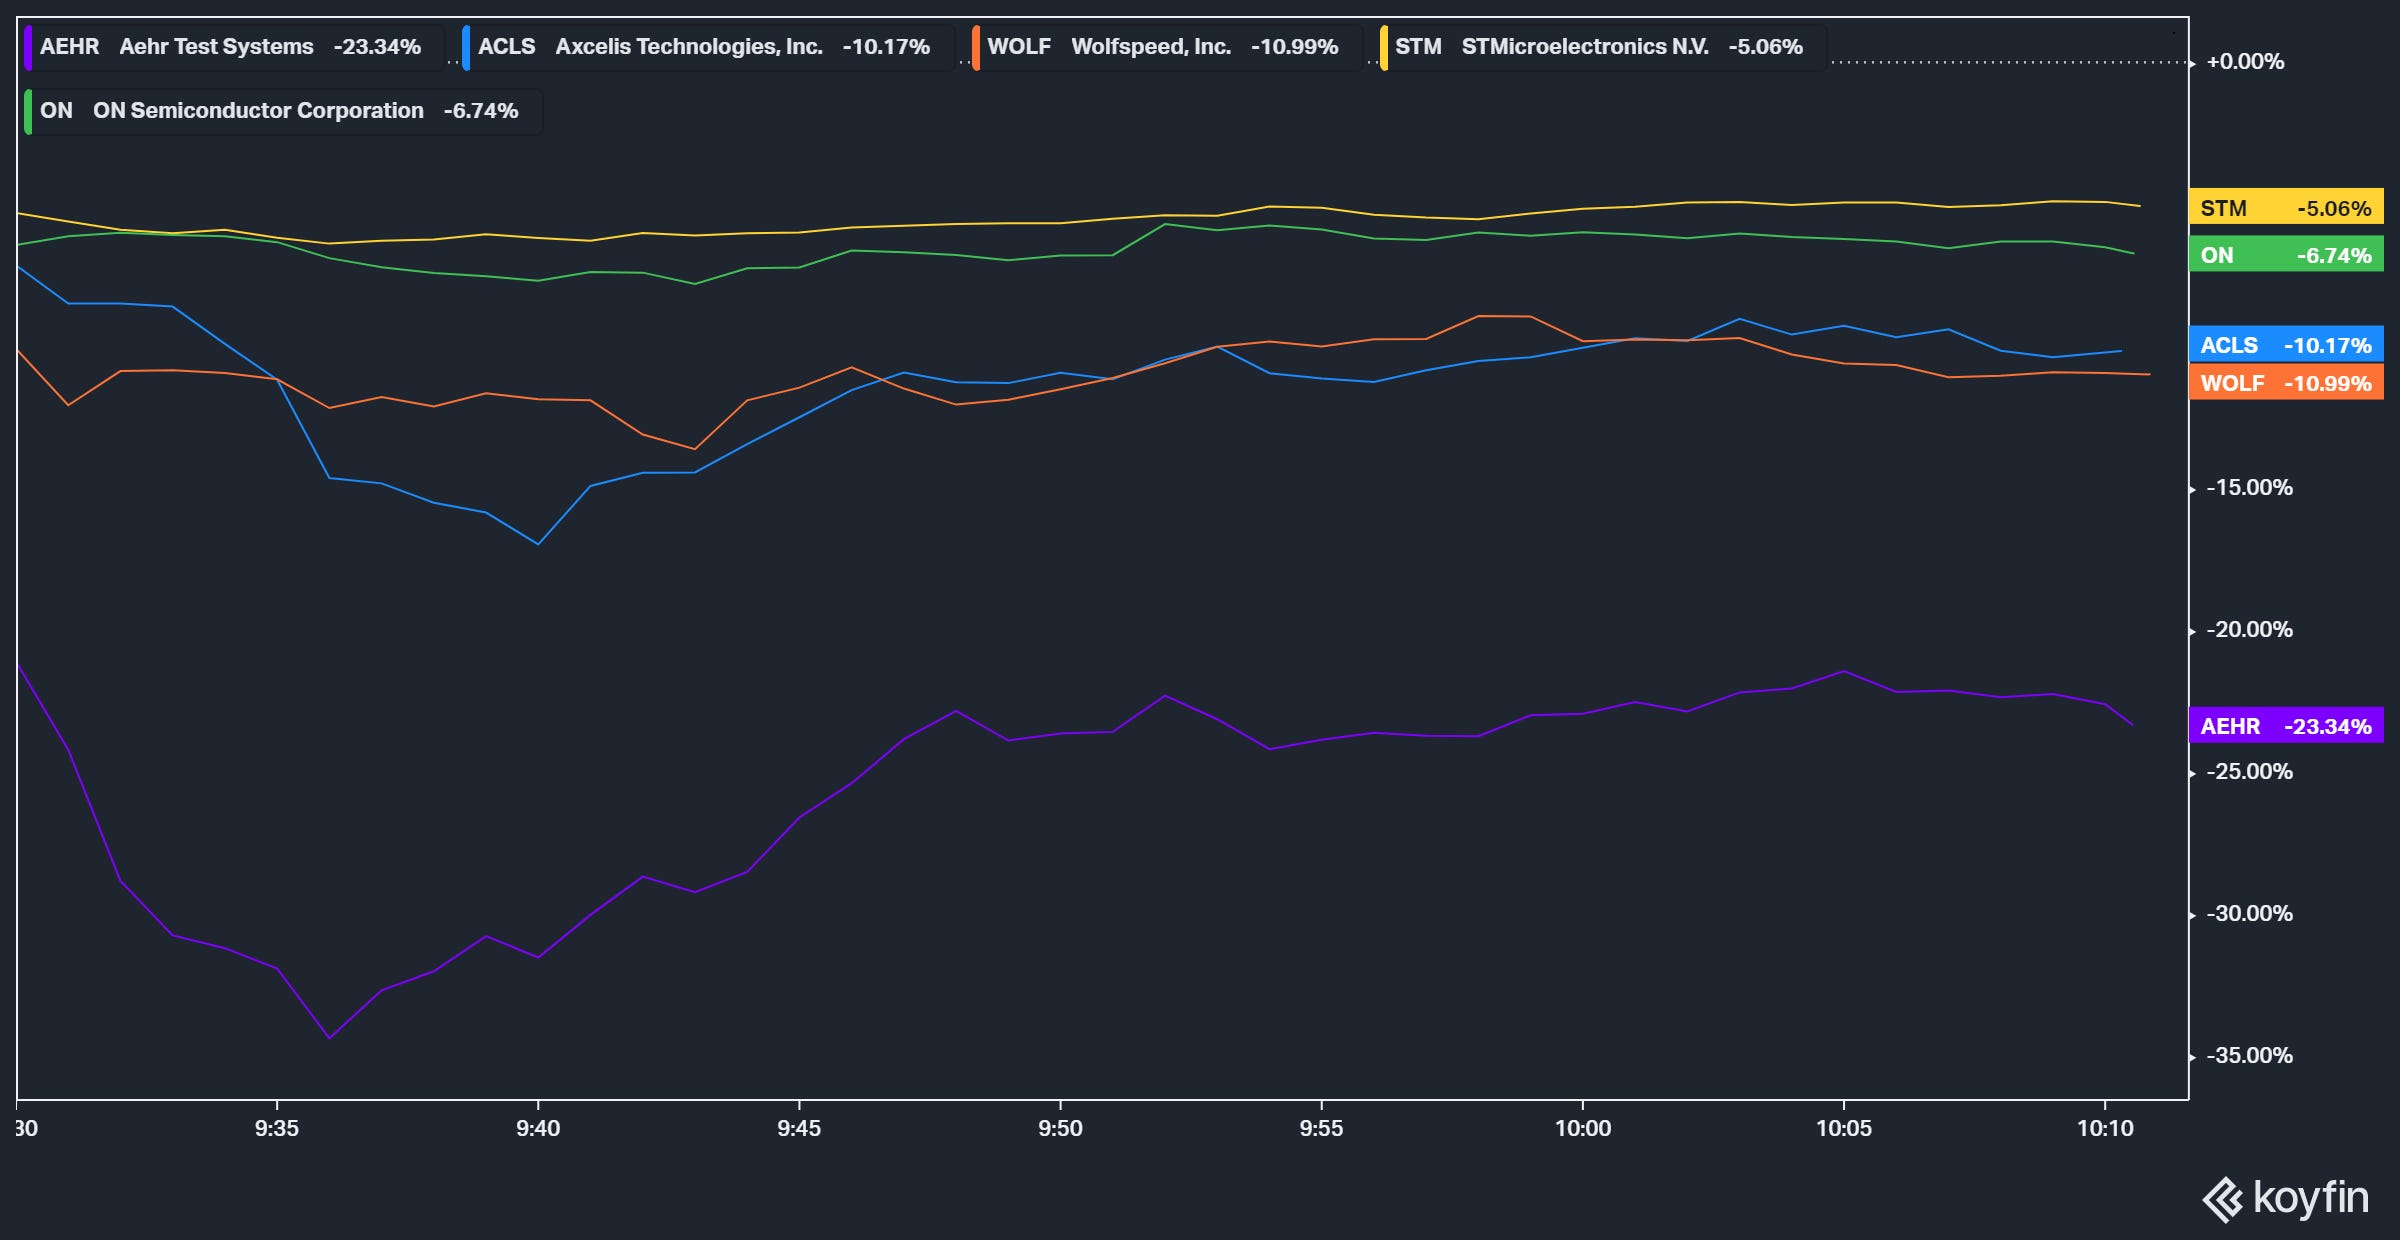The image size is (2400, 1240).
Task: Click the 10:05 time axis label
Action: pyautogui.click(x=1844, y=1129)
